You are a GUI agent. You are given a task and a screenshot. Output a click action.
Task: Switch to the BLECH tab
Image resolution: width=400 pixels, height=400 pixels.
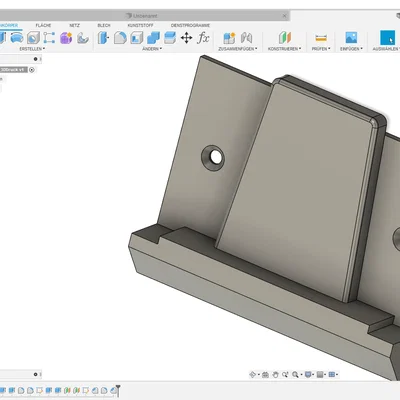pos(104,25)
